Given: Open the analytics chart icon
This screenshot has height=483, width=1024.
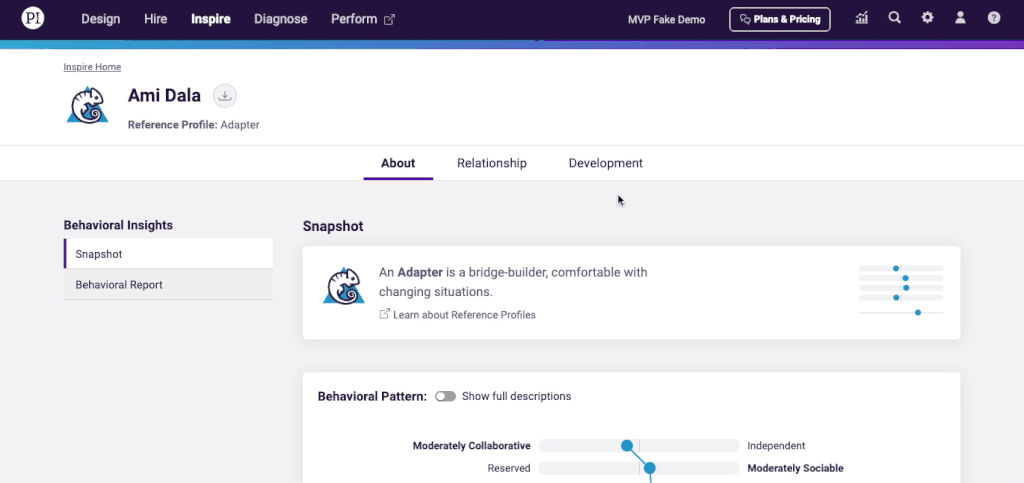Looking at the screenshot, I should (862, 18).
